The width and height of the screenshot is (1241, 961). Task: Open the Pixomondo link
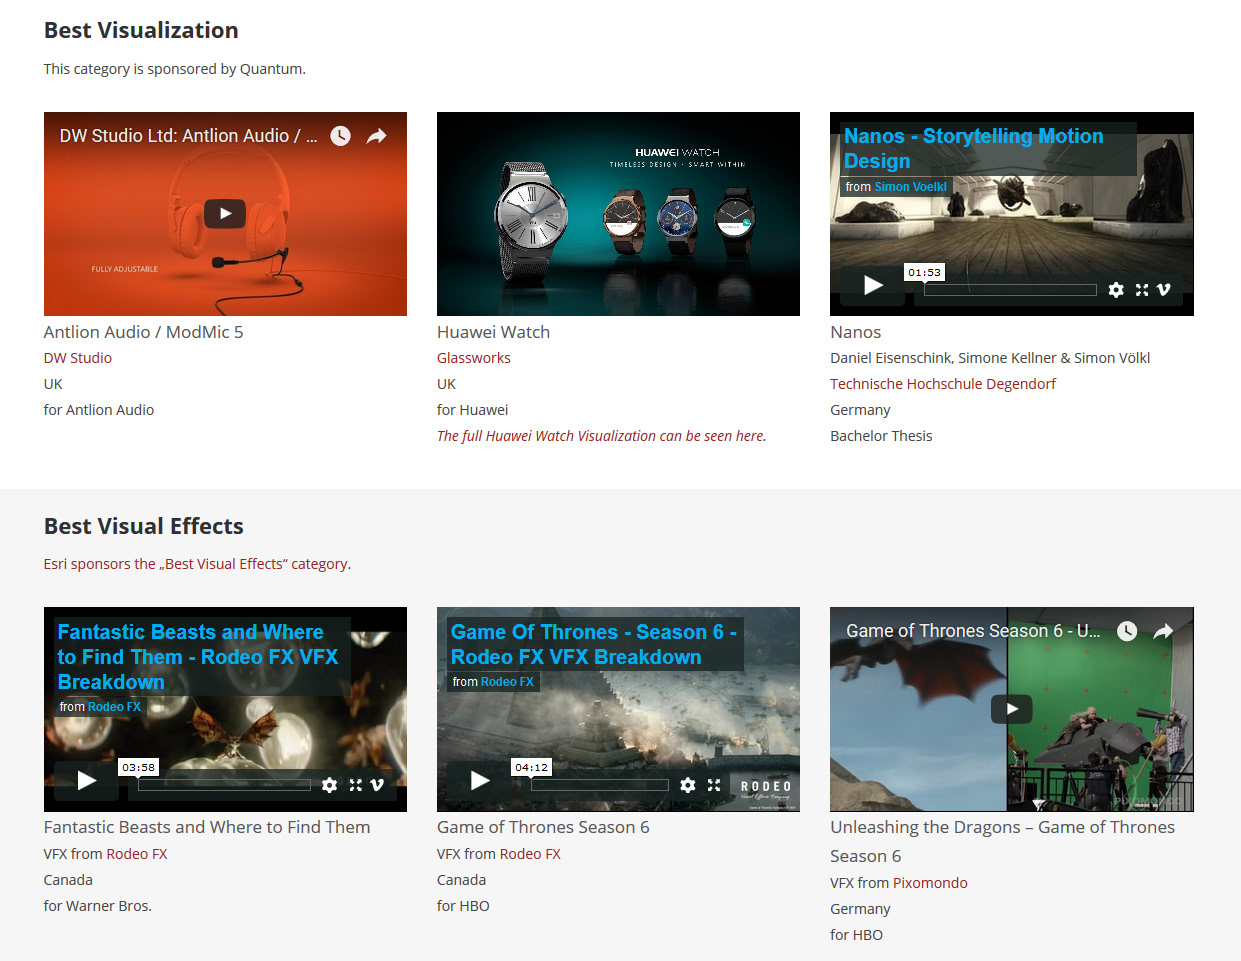pos(930,883)
